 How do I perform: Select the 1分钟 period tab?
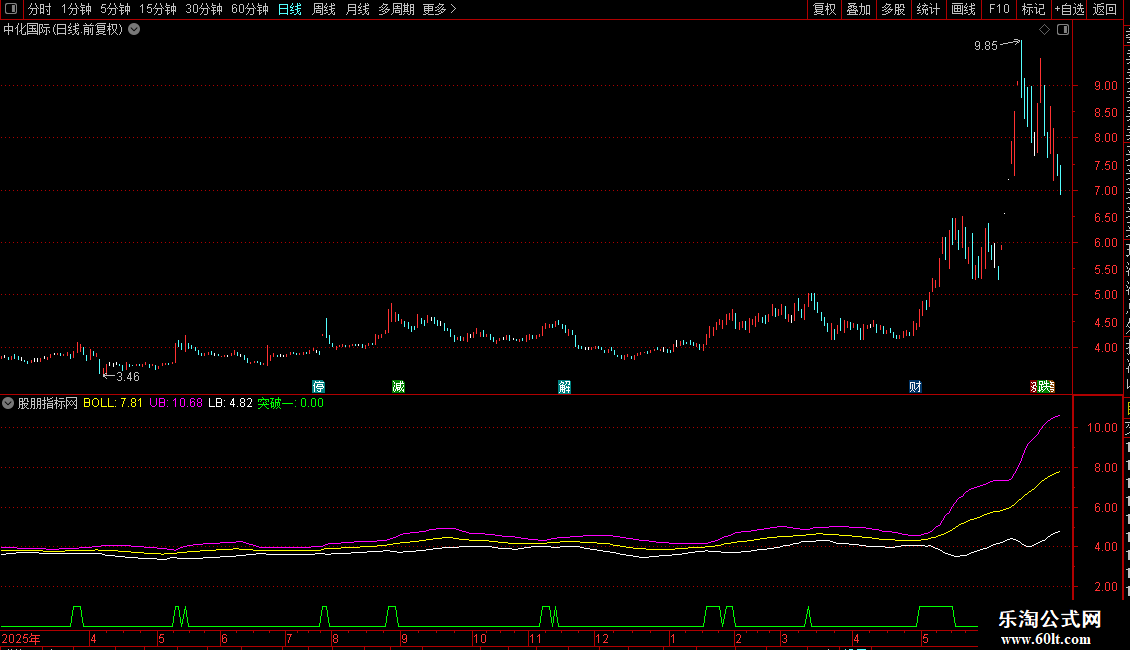76,9
